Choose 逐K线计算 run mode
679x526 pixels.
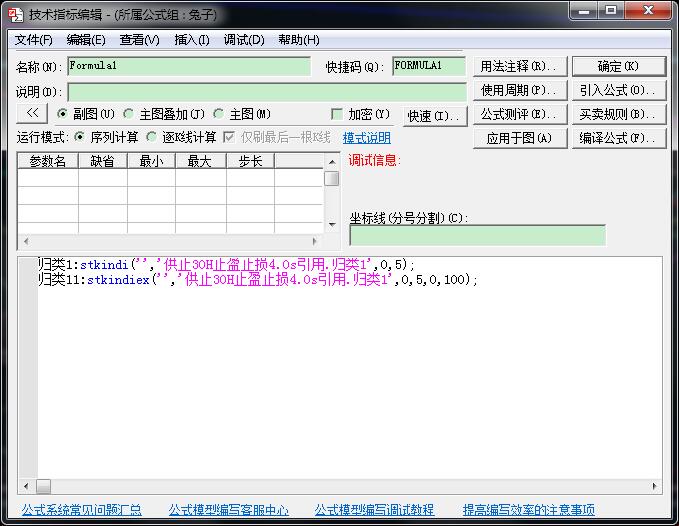click(x=152, y=137)
